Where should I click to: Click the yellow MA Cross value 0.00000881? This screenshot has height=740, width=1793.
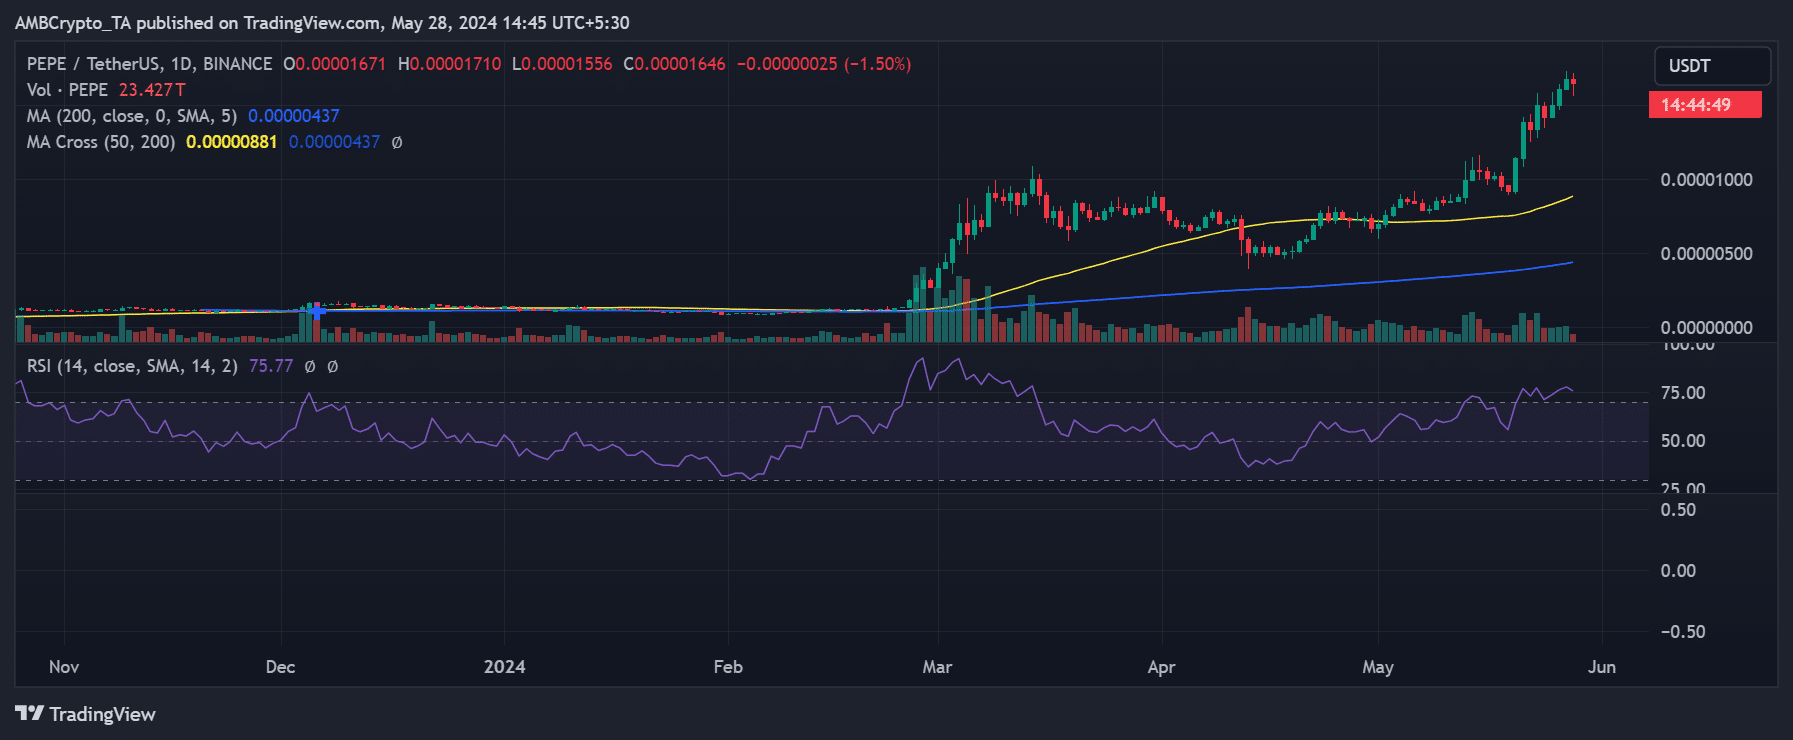232,142
